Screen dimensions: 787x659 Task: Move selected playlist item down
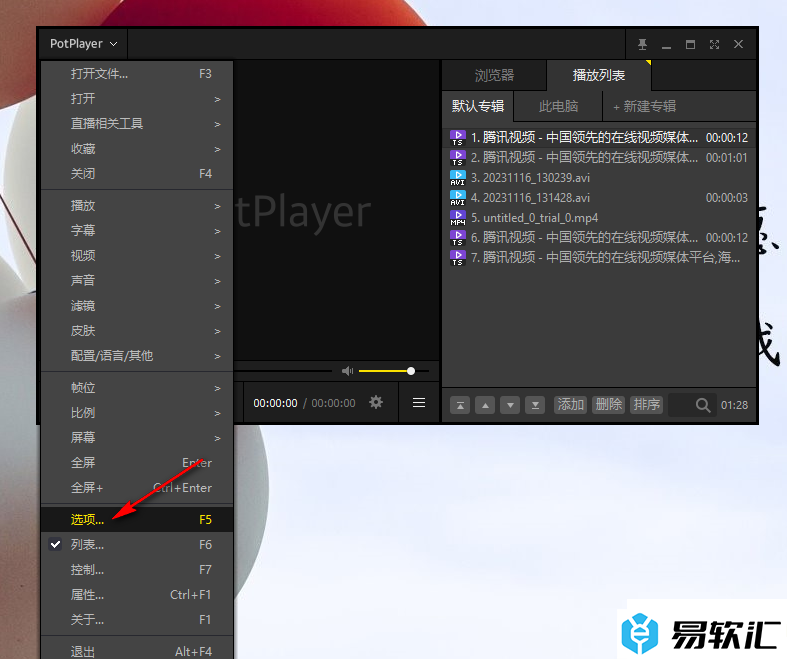point(510,405)
